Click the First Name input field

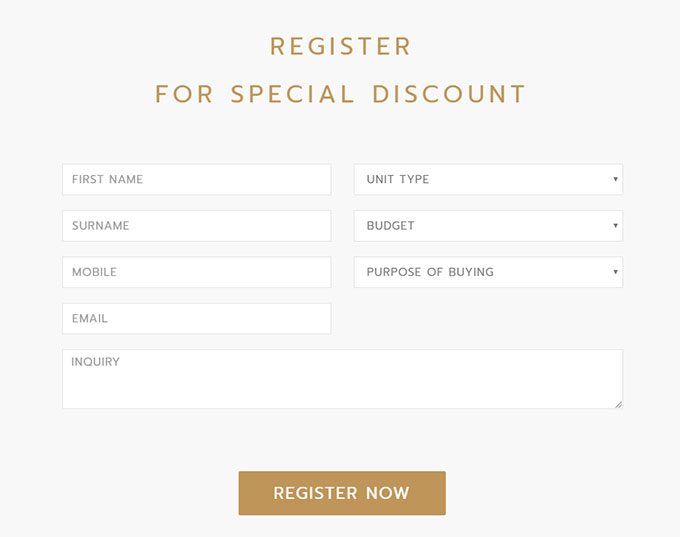tap(196, 180)
